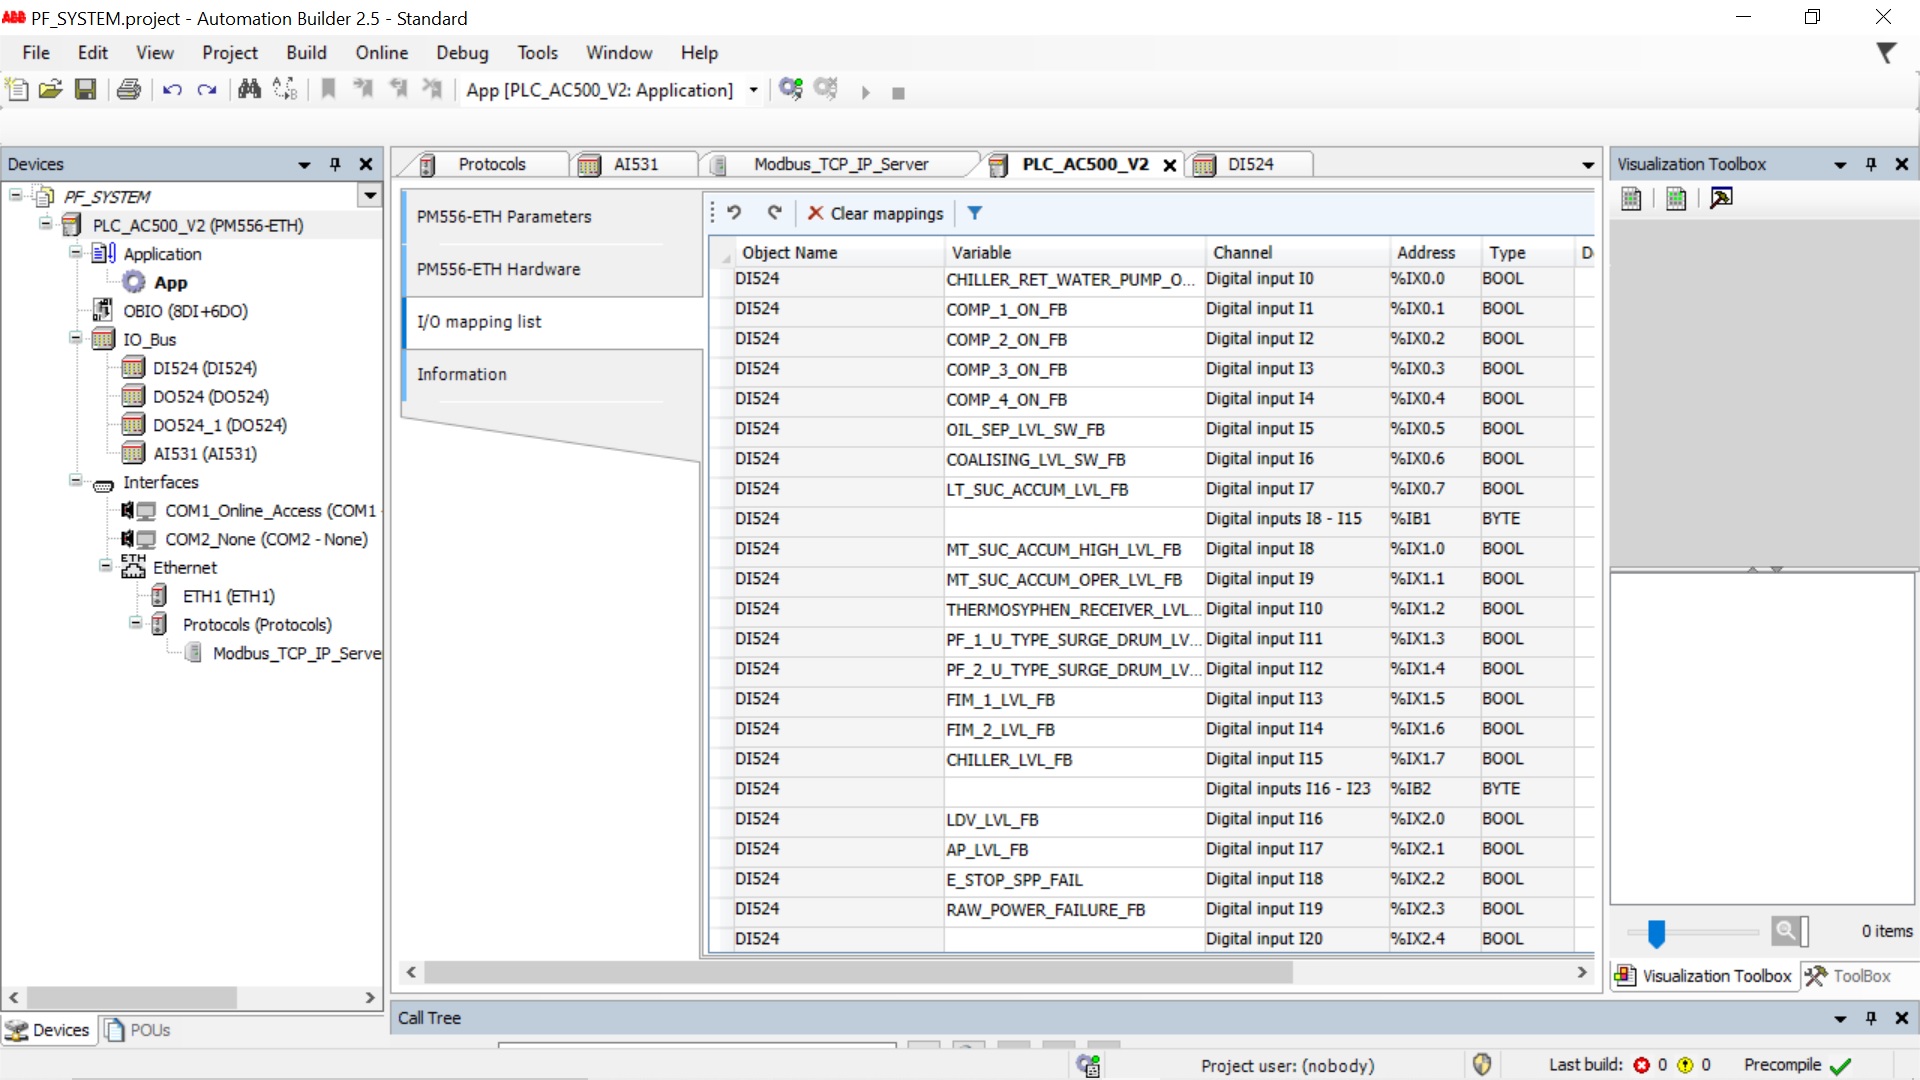The image size is (1920, 1080).
Task: Click the Login gear icon
Action: [x=791, y=90]
